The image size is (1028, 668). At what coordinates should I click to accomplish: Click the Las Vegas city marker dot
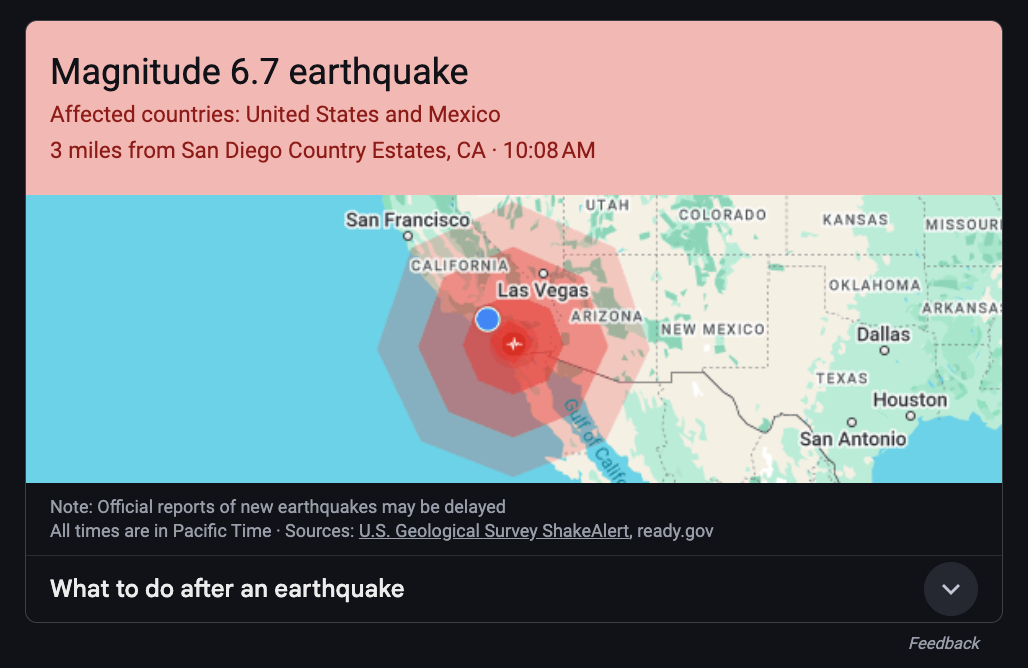point(543,272)
